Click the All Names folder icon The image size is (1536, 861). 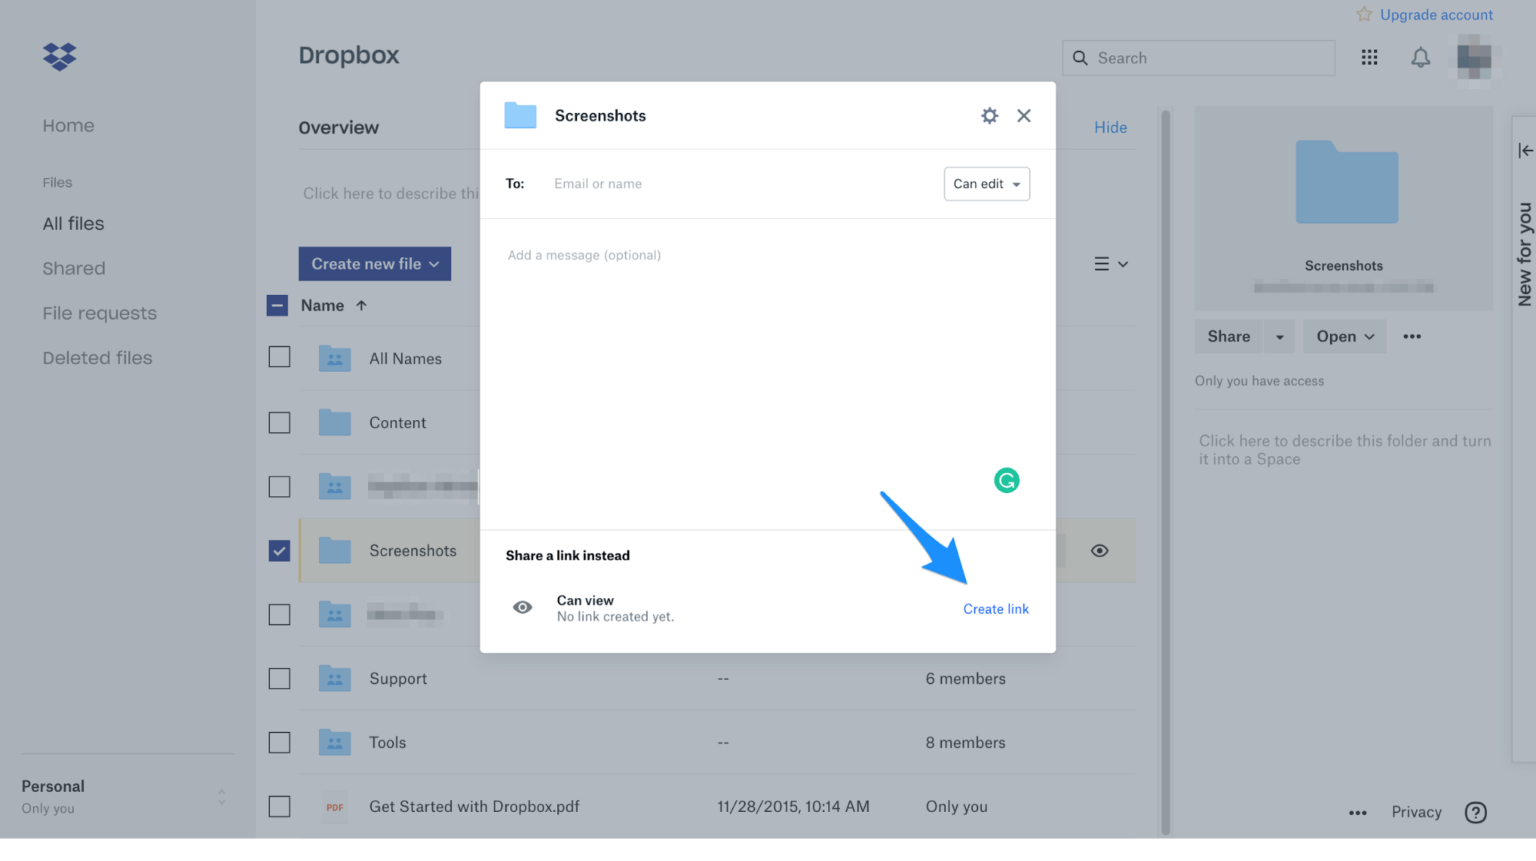335,358
